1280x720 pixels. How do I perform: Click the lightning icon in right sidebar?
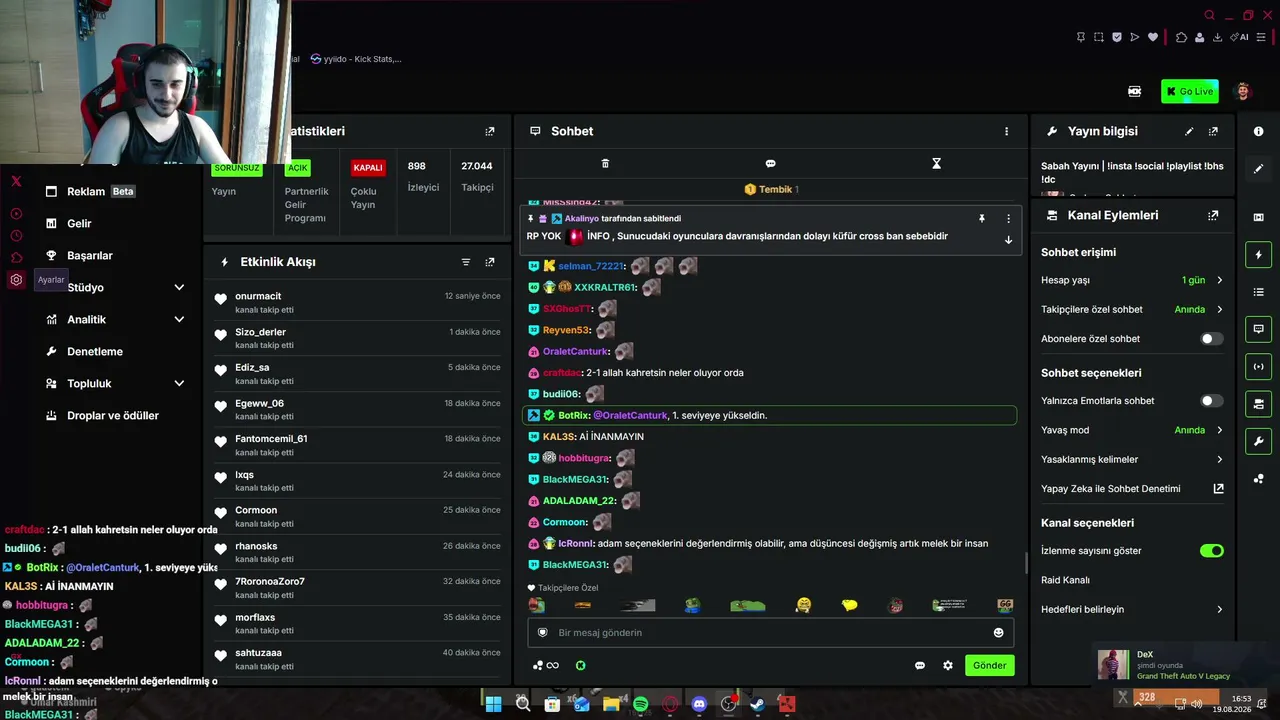pyautogui.click(x=1258, y=255)
